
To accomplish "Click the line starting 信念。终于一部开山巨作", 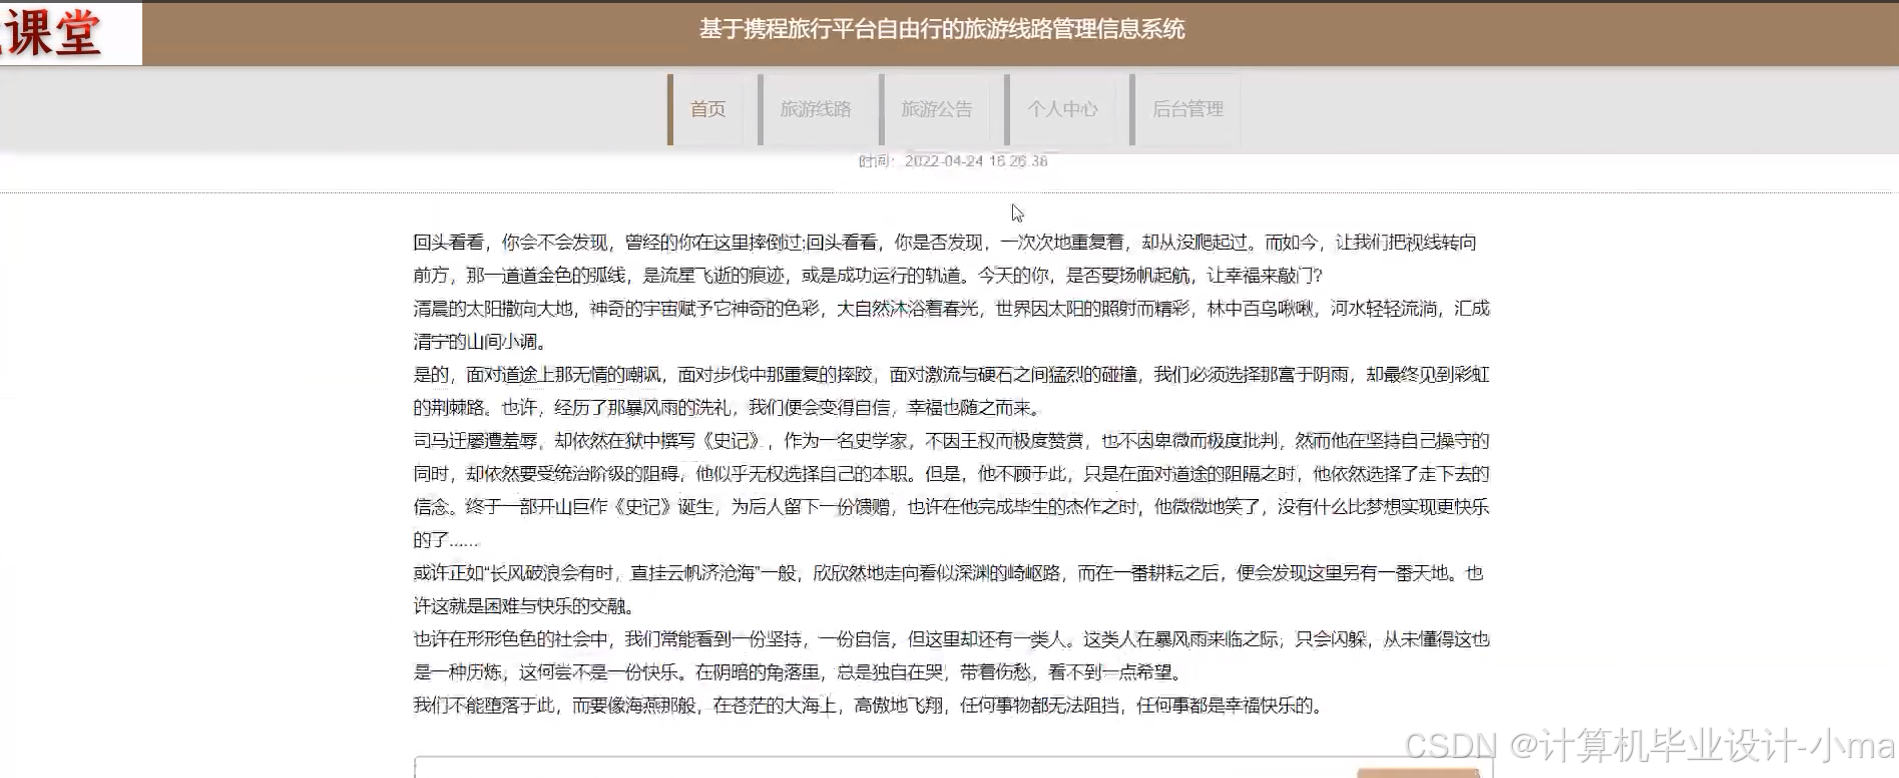I will click(951, 506).
